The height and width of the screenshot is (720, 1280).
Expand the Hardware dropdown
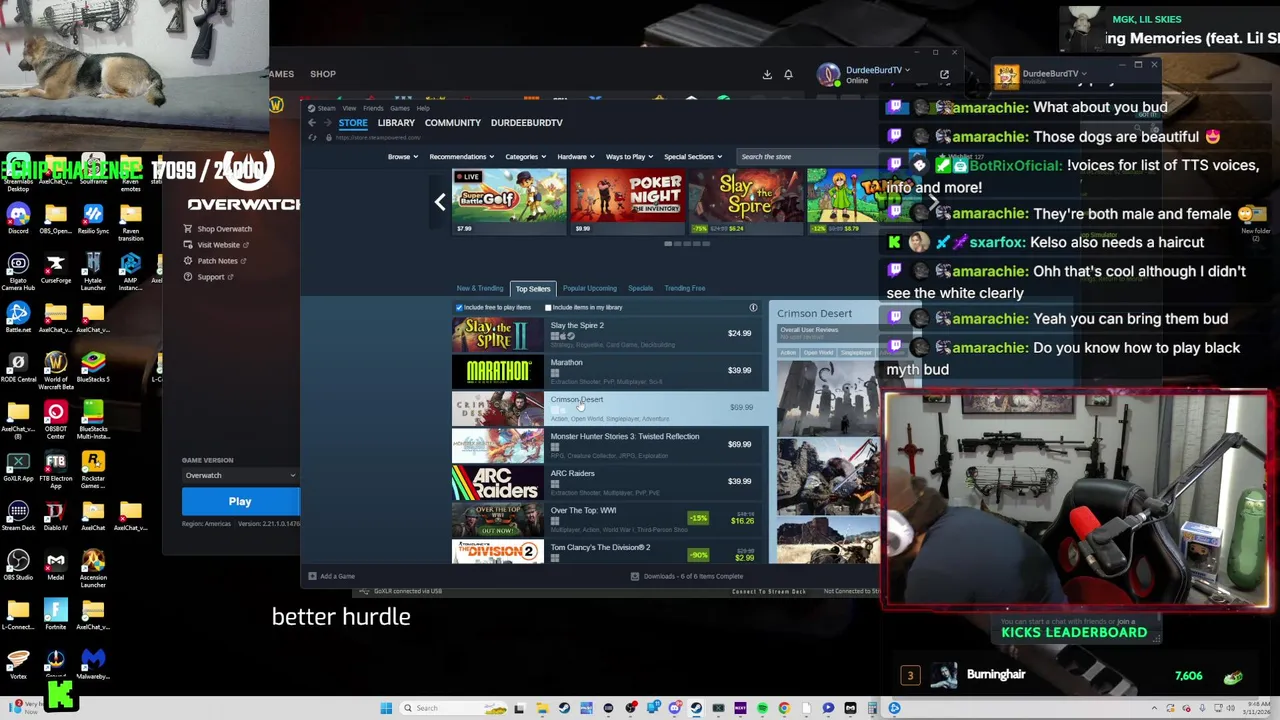tap(575, 156)
